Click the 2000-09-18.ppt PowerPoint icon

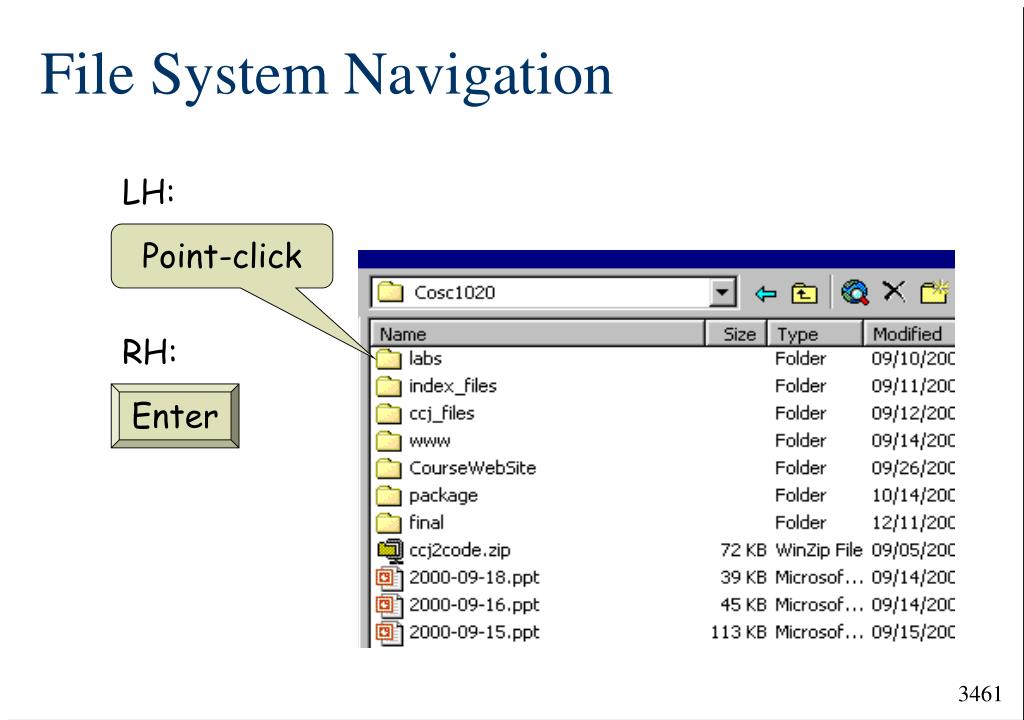389,578
